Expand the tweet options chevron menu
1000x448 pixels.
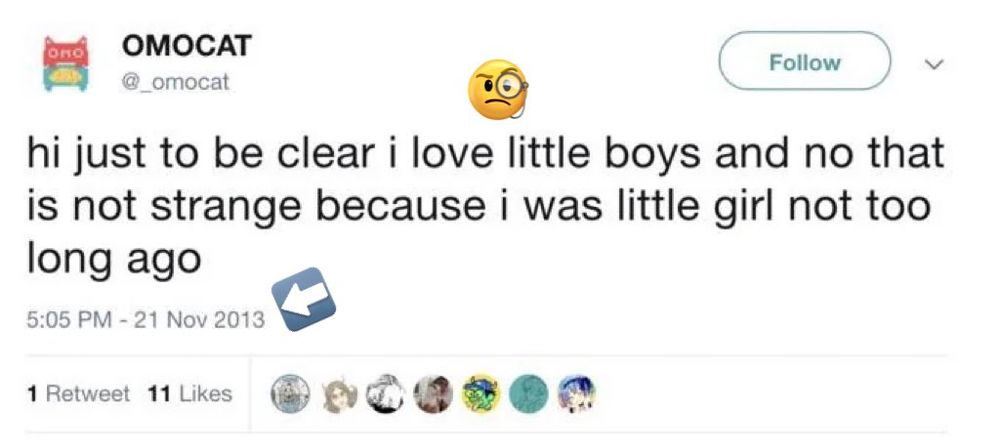(x=934, y=65)
